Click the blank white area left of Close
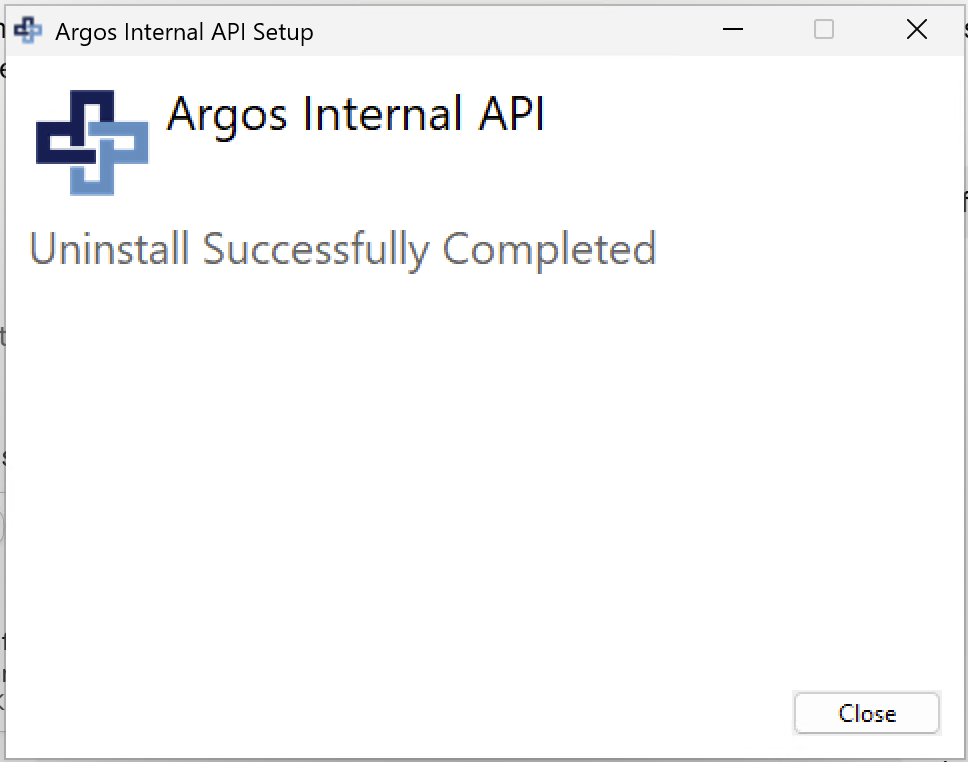This screenshot has height=762, width=968. 395,713
